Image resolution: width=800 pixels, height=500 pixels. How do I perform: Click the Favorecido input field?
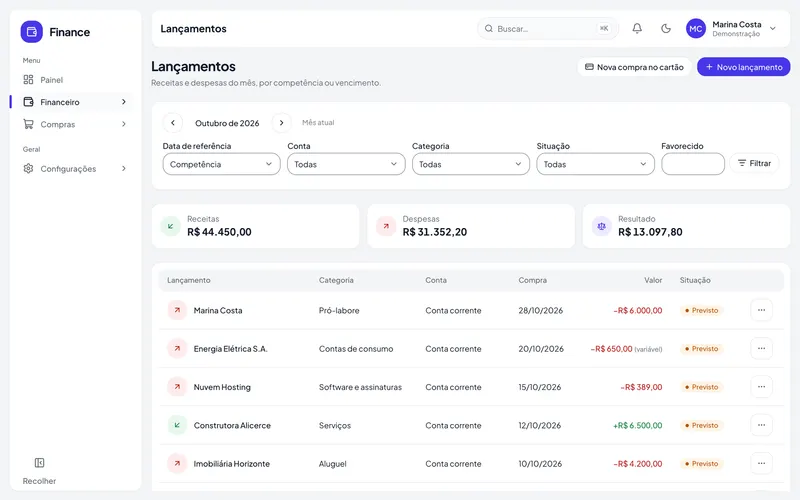click(x=693, y=164)
